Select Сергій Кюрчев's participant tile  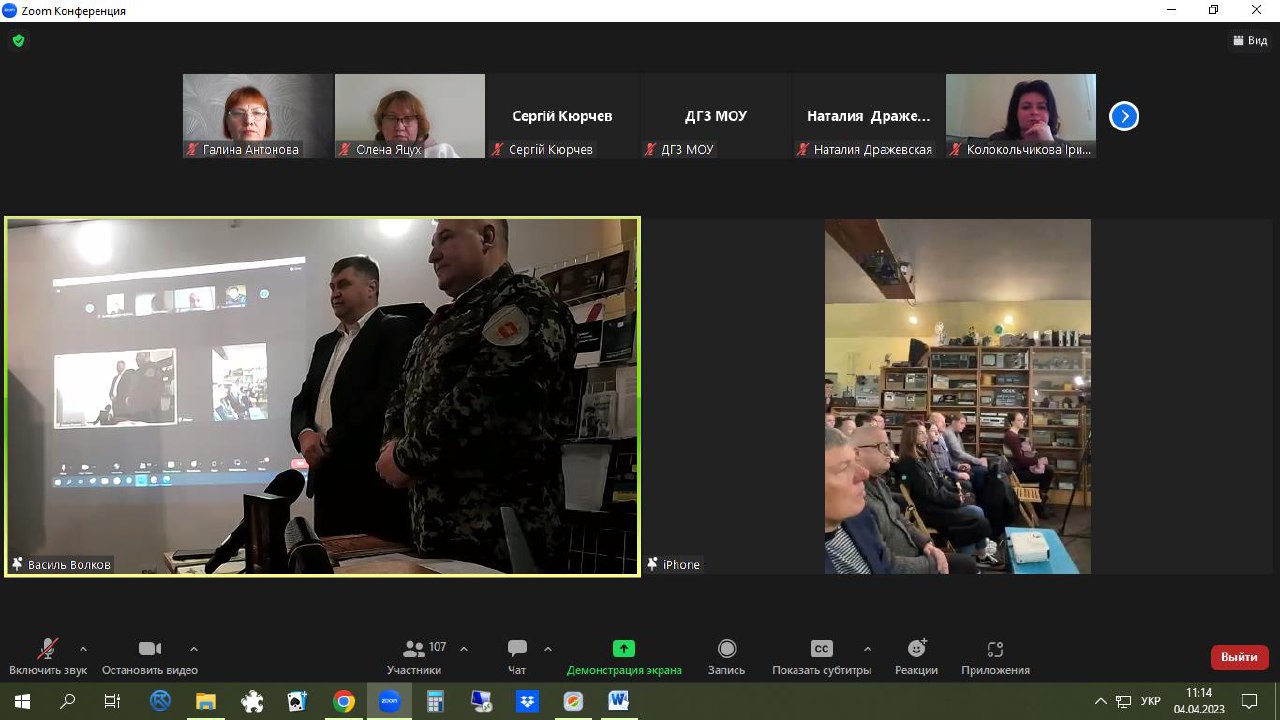[562, 116]
